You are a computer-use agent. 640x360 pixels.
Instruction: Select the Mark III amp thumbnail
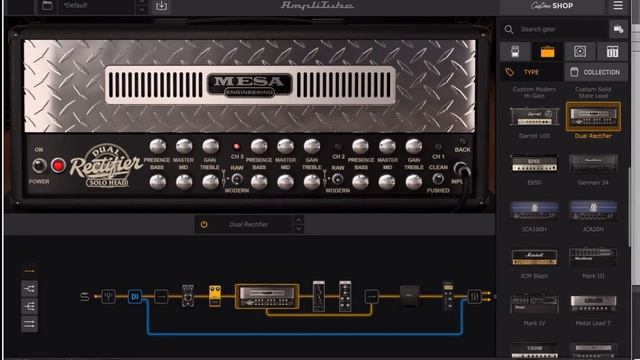593,258
